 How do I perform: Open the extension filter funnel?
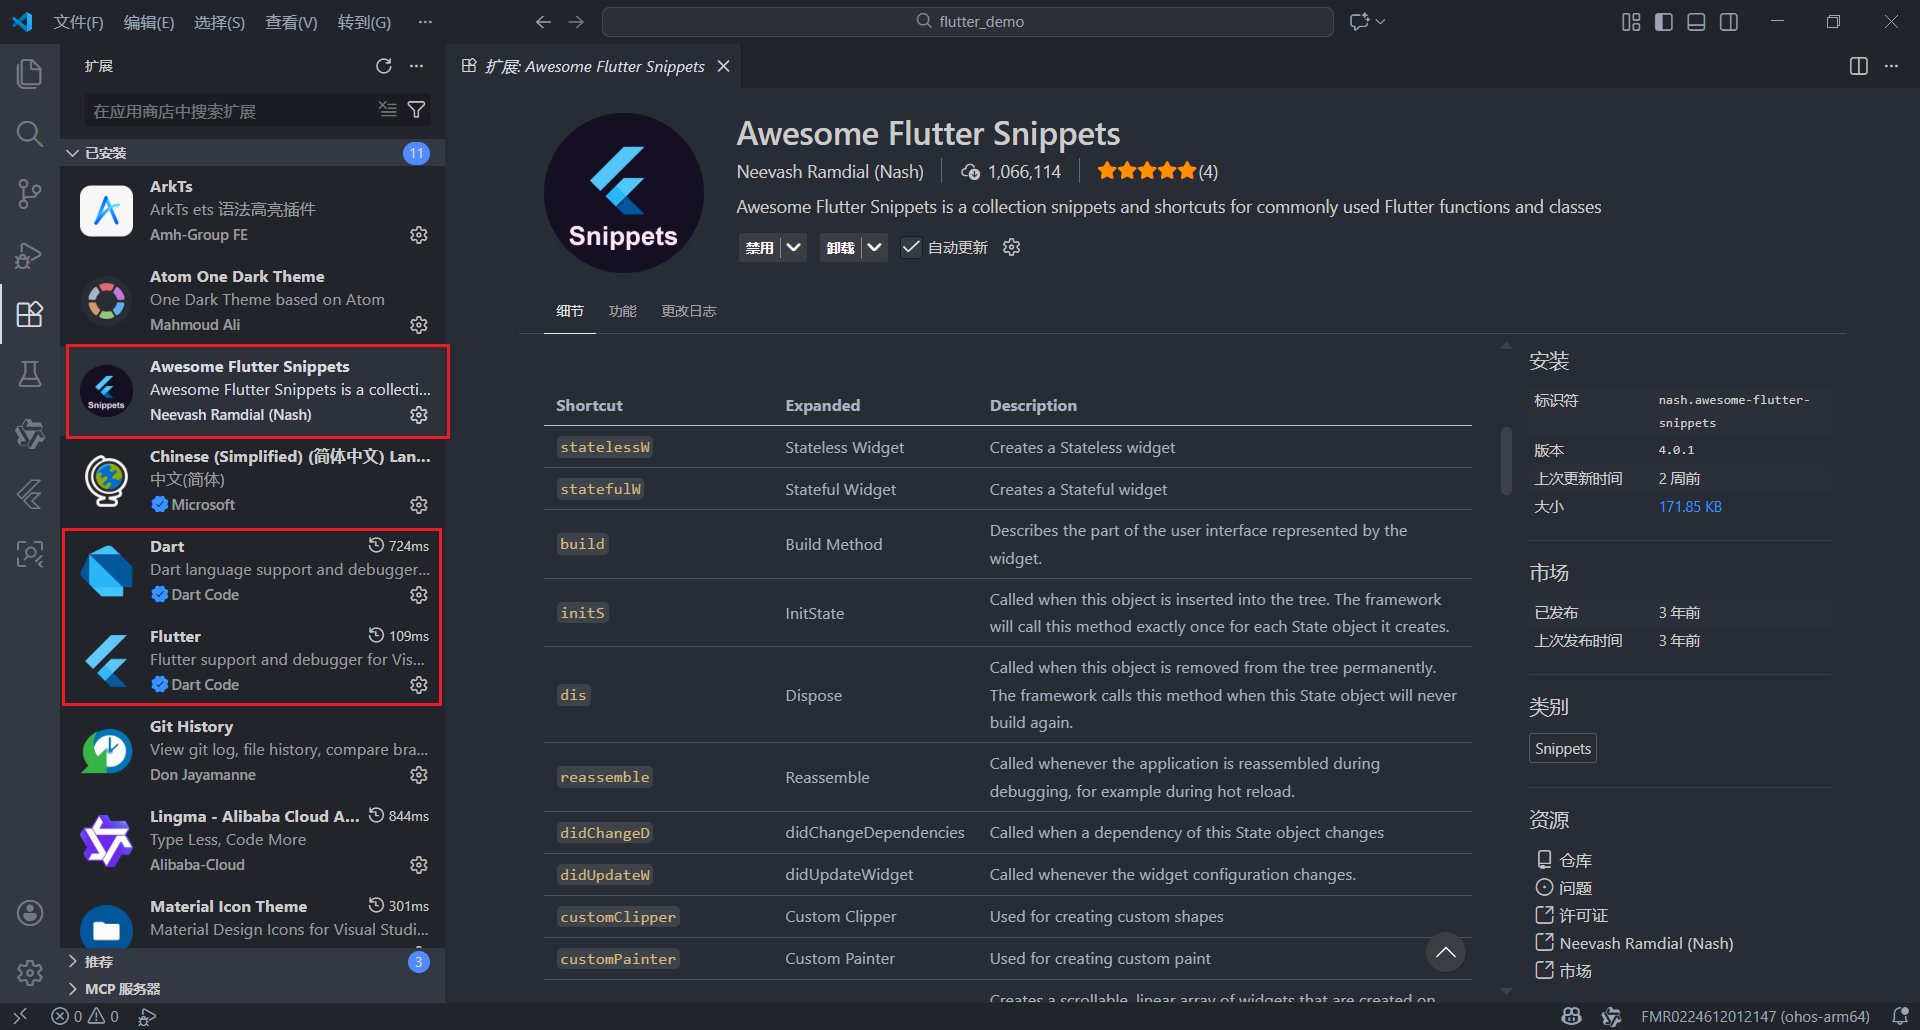[417, 109]
